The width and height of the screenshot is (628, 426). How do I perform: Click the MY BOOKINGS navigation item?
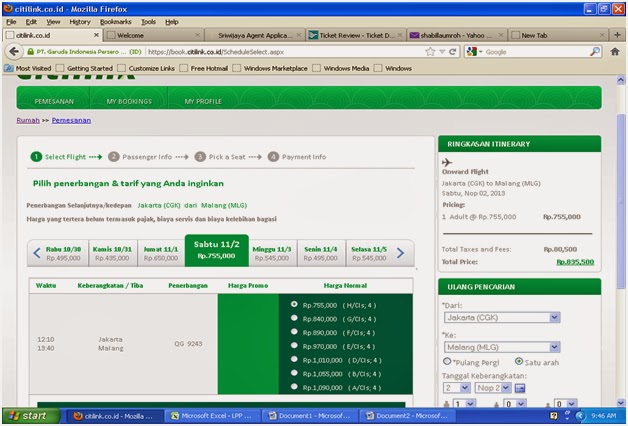pyautogui.click(x=129, y=101)
